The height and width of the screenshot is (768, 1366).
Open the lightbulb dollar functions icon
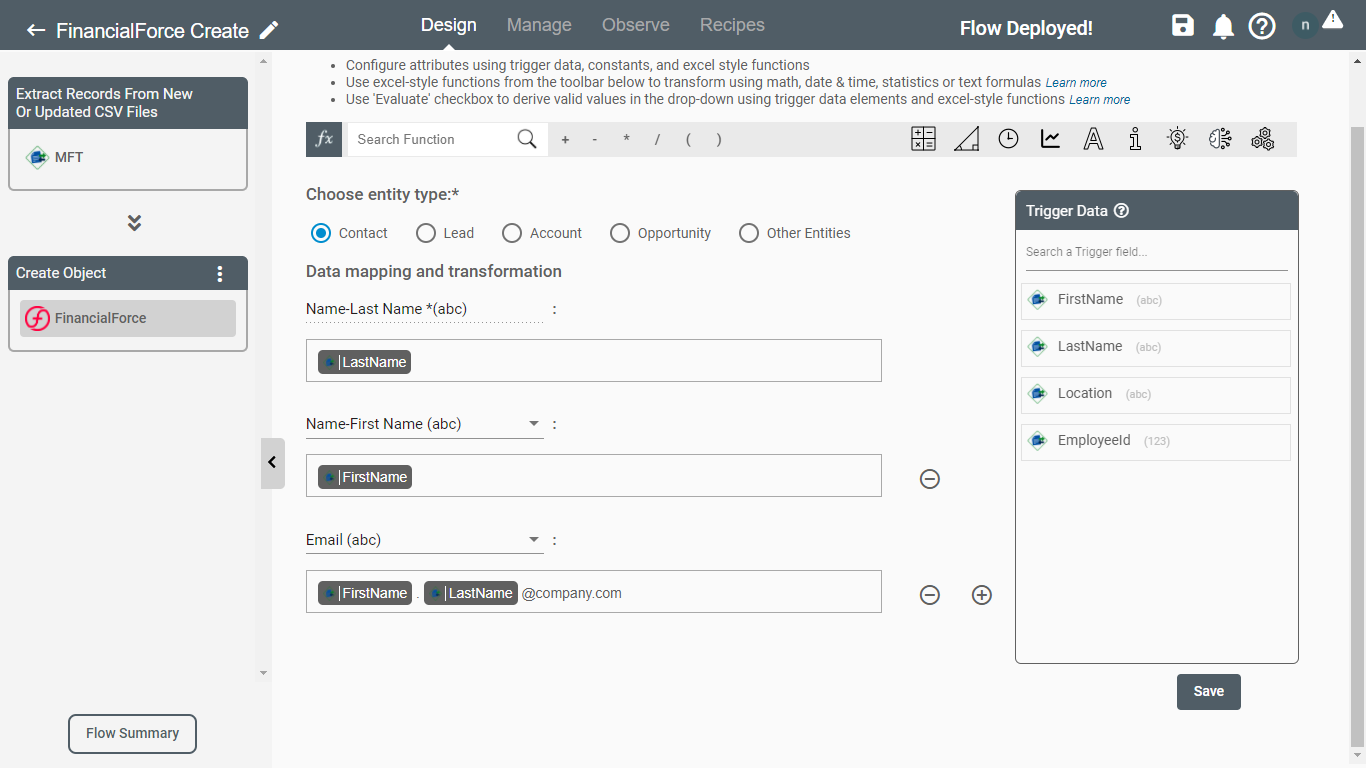point(1178,139)
